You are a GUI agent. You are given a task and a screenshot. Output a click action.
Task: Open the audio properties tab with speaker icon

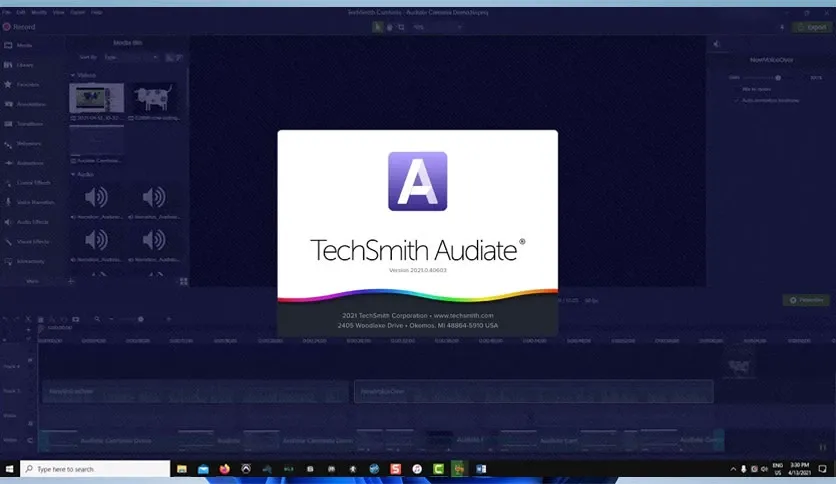point(717,44)
